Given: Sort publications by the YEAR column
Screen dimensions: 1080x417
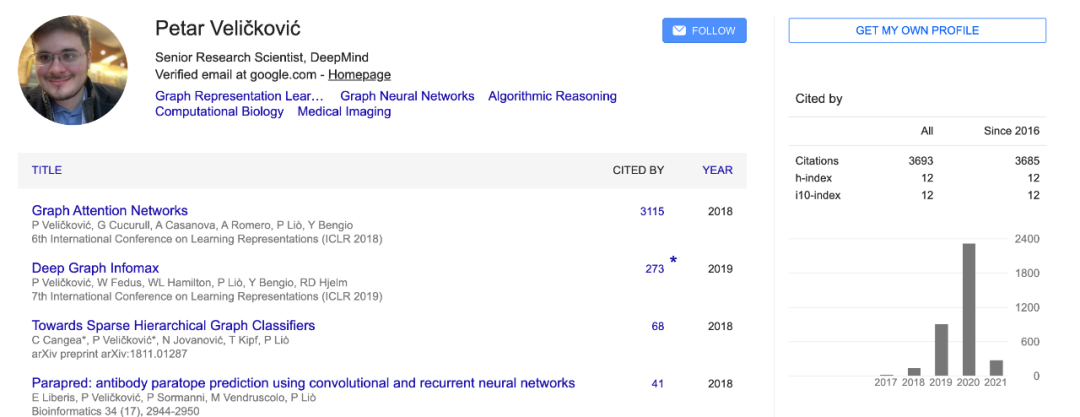Looking at the screenshot, I should click(717, 170).
